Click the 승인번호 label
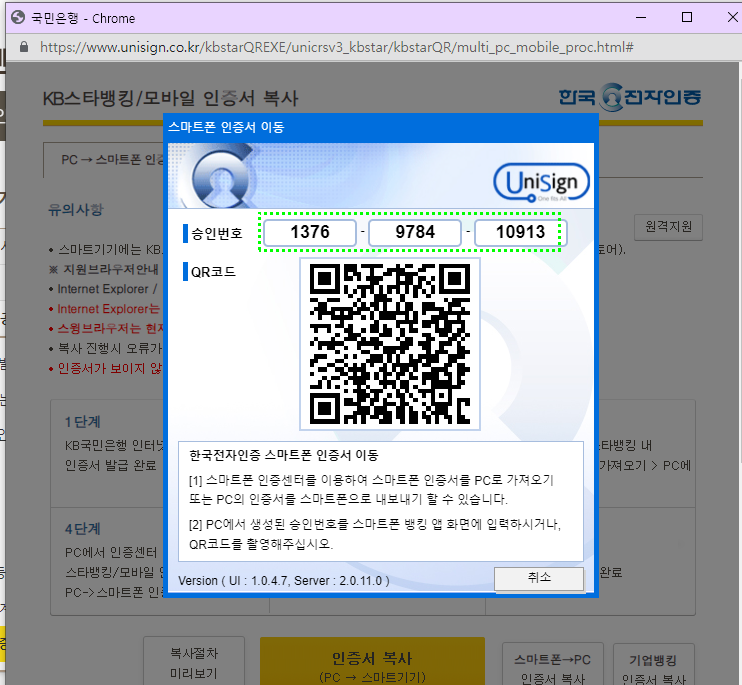The height and width of the screenshot is (685, 742). pos(217,233)
